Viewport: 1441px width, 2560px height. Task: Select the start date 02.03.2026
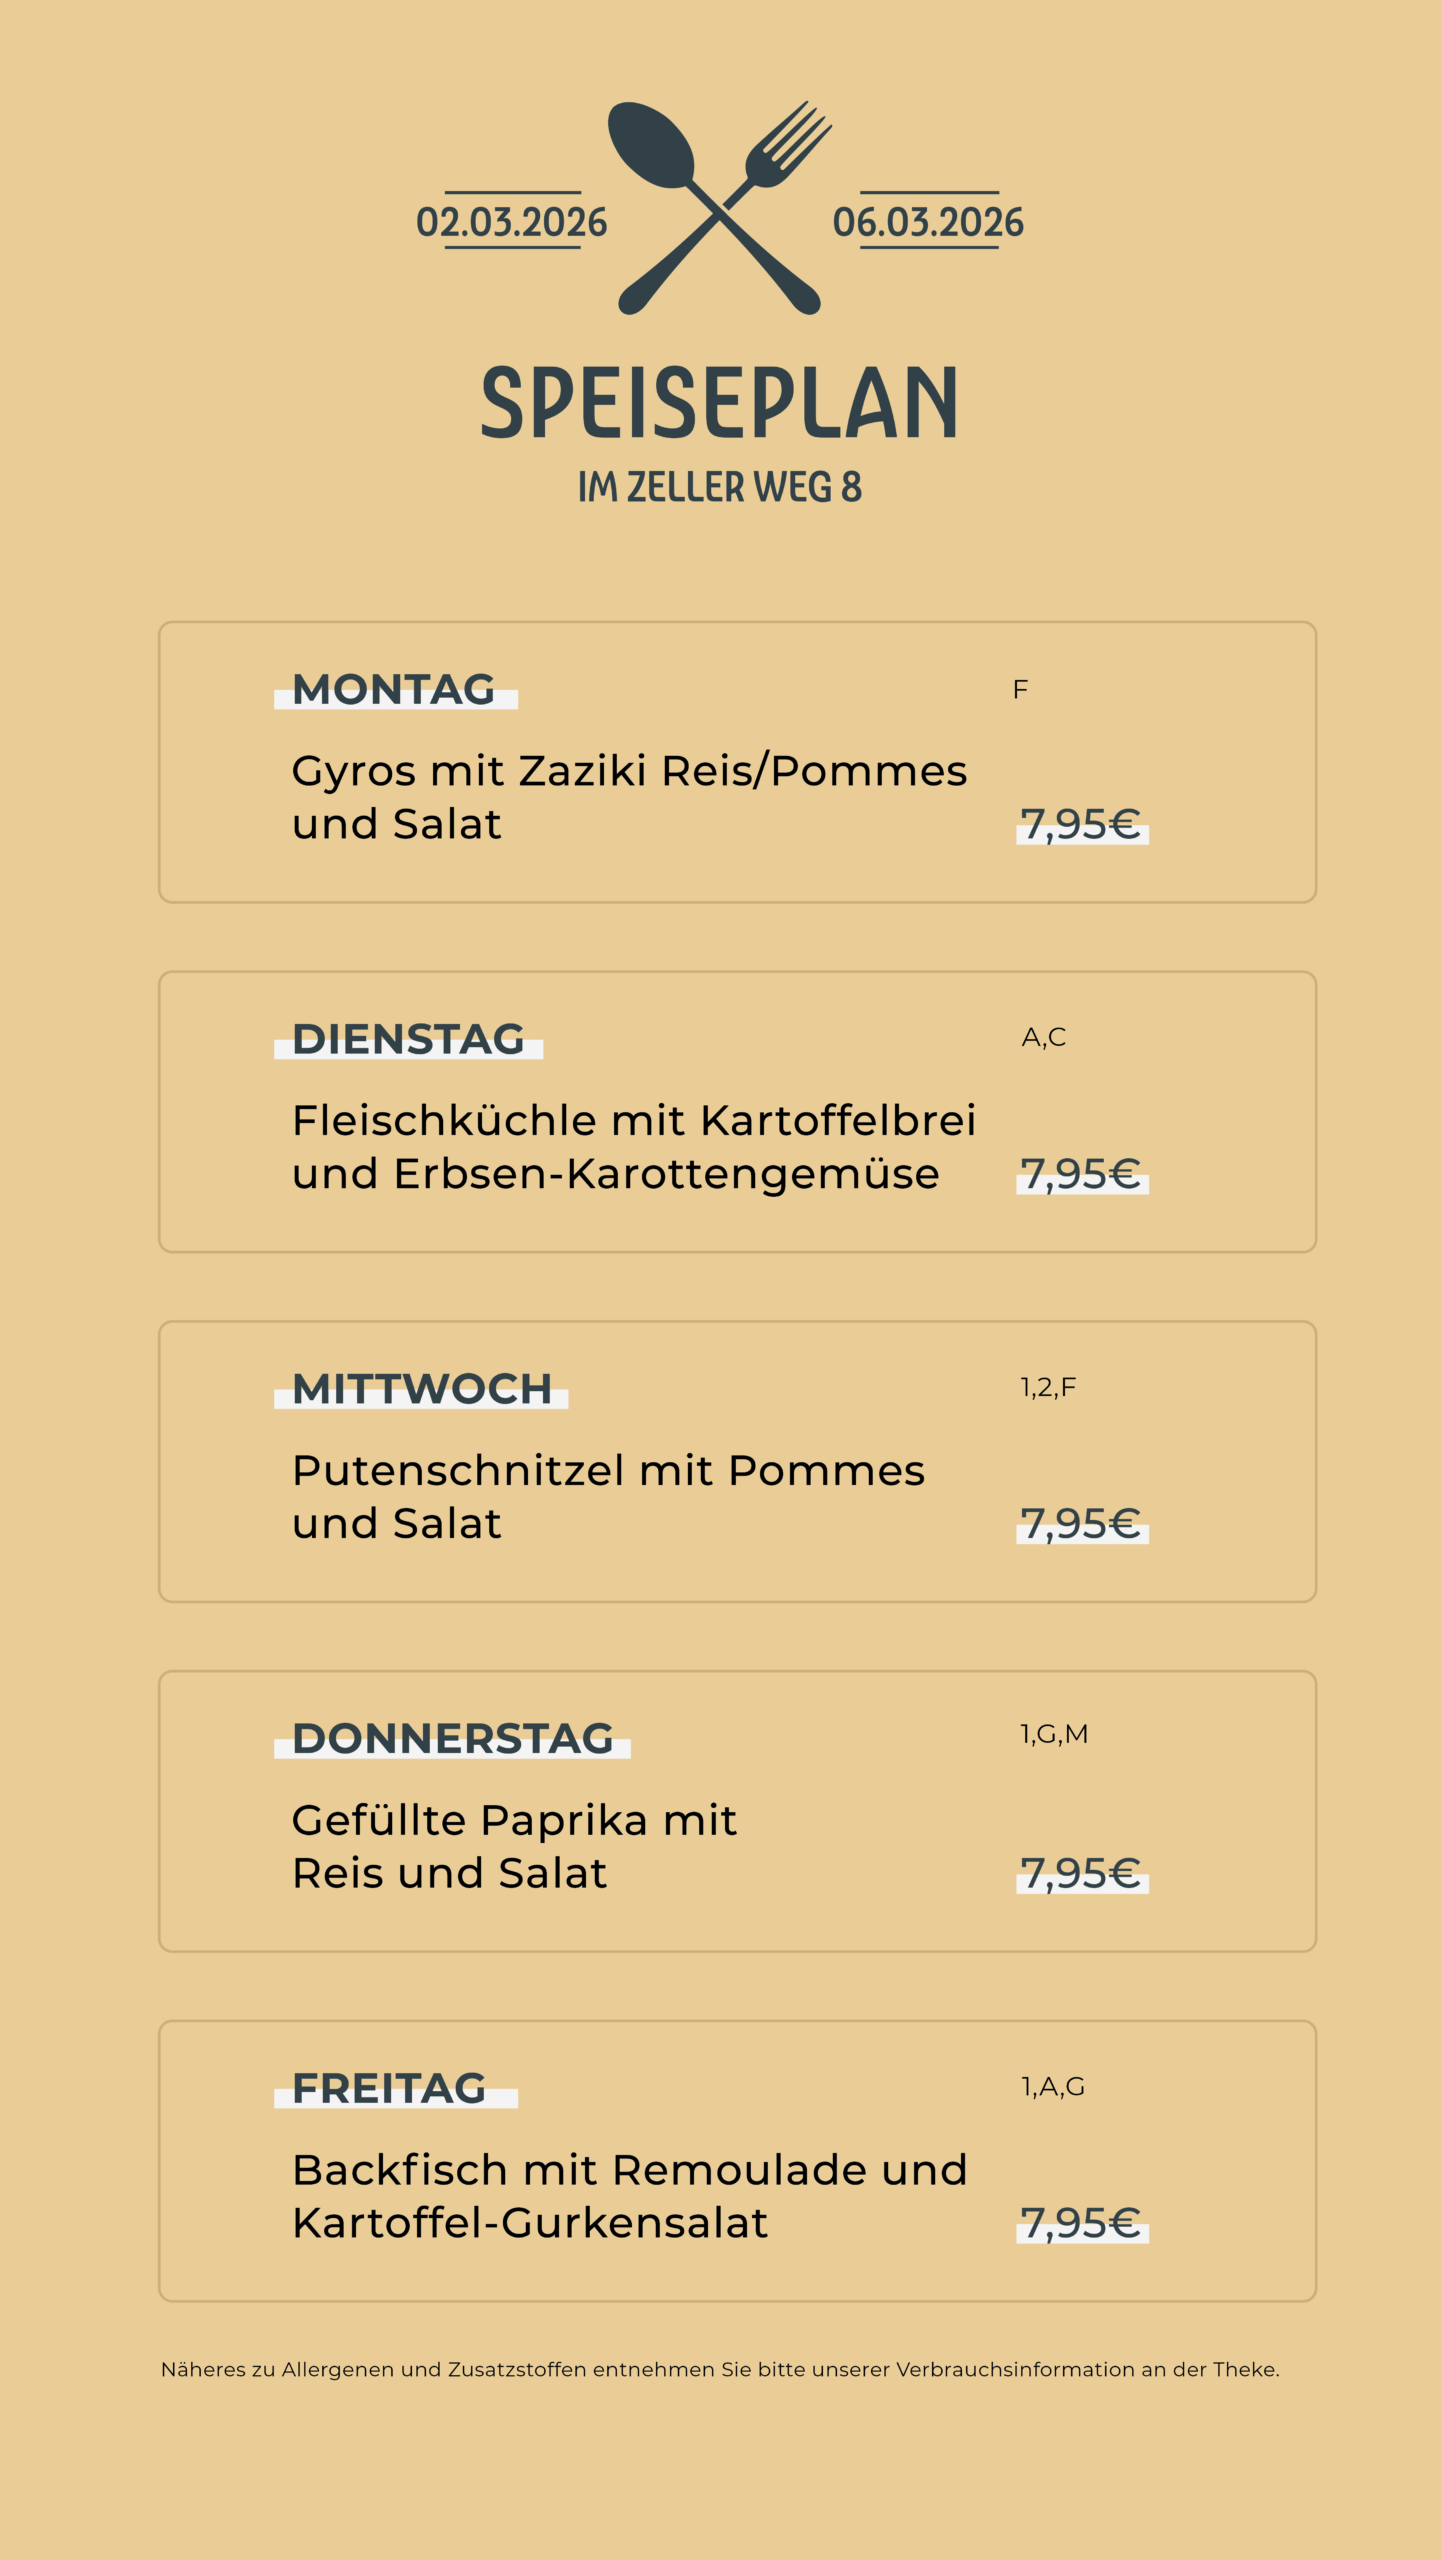pyautogui.click(x=512, y=222)
